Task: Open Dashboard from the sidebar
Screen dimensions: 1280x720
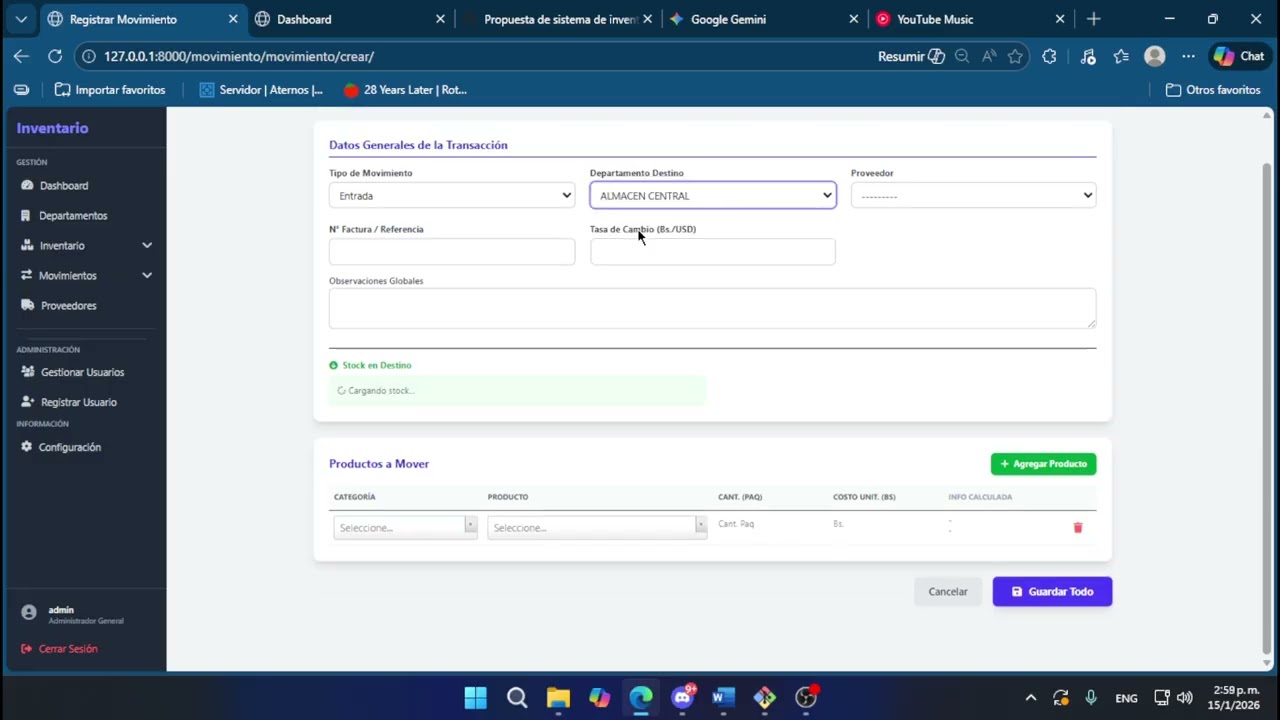Action: pos(63,186)
